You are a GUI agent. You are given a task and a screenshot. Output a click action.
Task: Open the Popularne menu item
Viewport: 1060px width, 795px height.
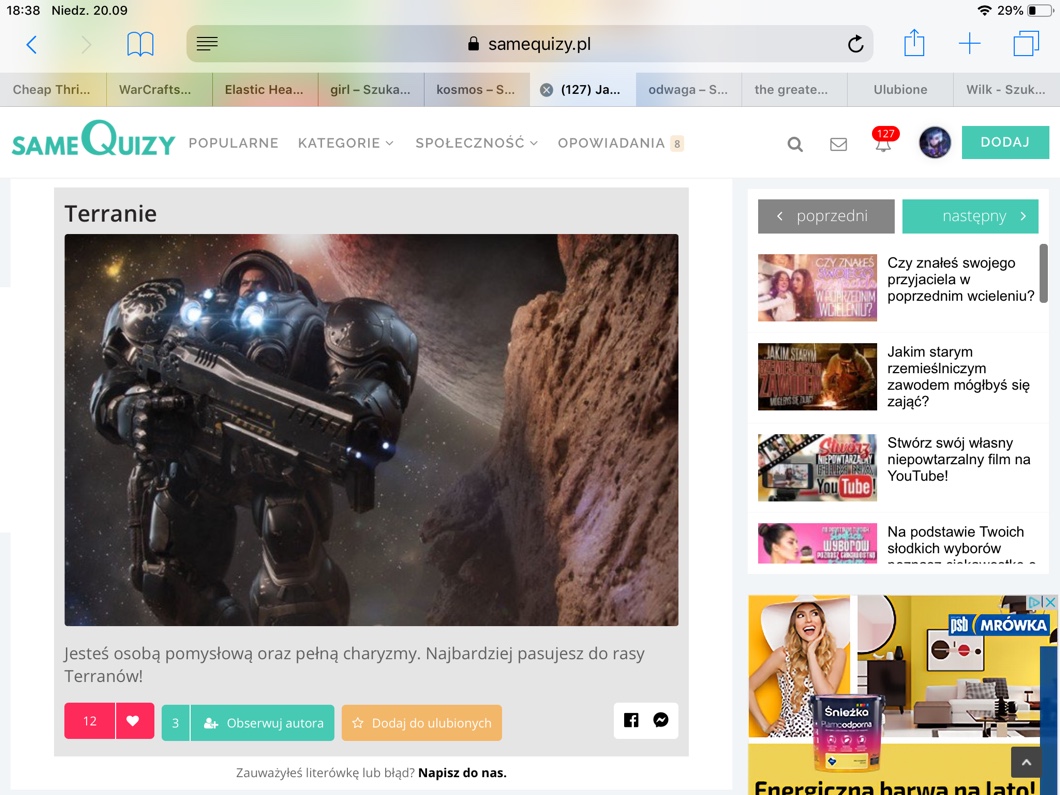[x=233, y=143]
